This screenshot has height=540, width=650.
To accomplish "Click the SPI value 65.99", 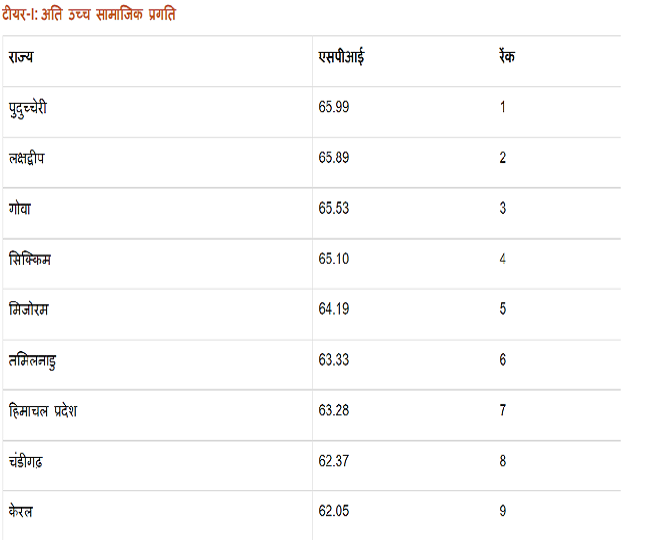I will click(334, 108).
